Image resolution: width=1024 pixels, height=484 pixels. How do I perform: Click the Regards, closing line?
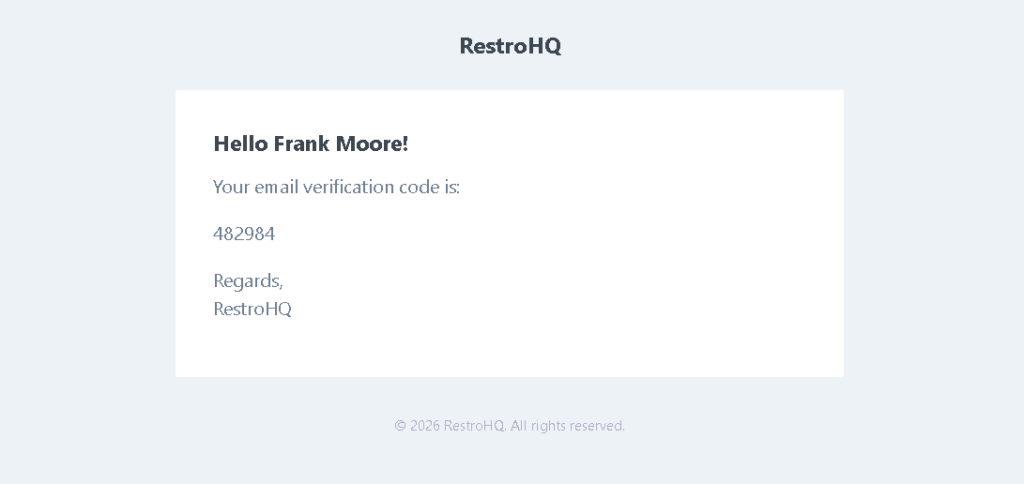click(x=248, y=281)
